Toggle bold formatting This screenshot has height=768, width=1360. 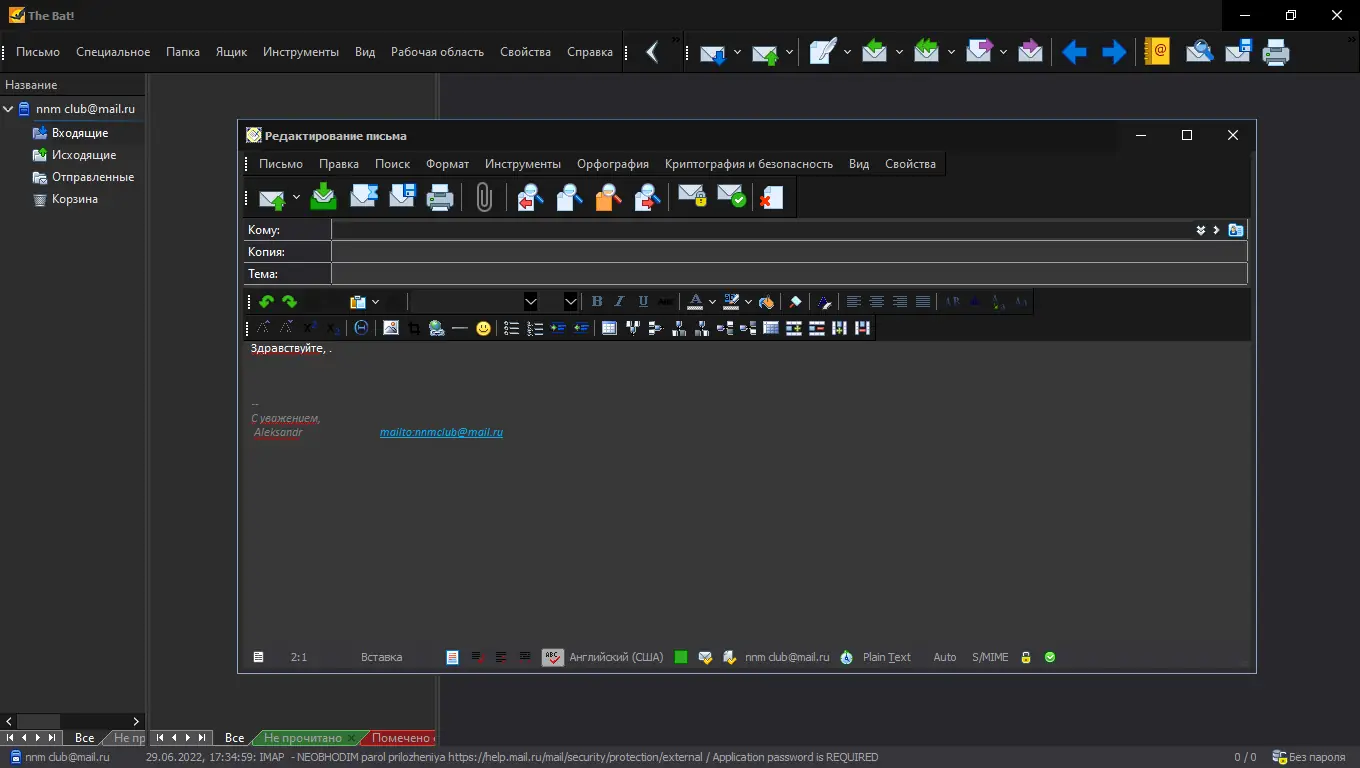[597, 302]
